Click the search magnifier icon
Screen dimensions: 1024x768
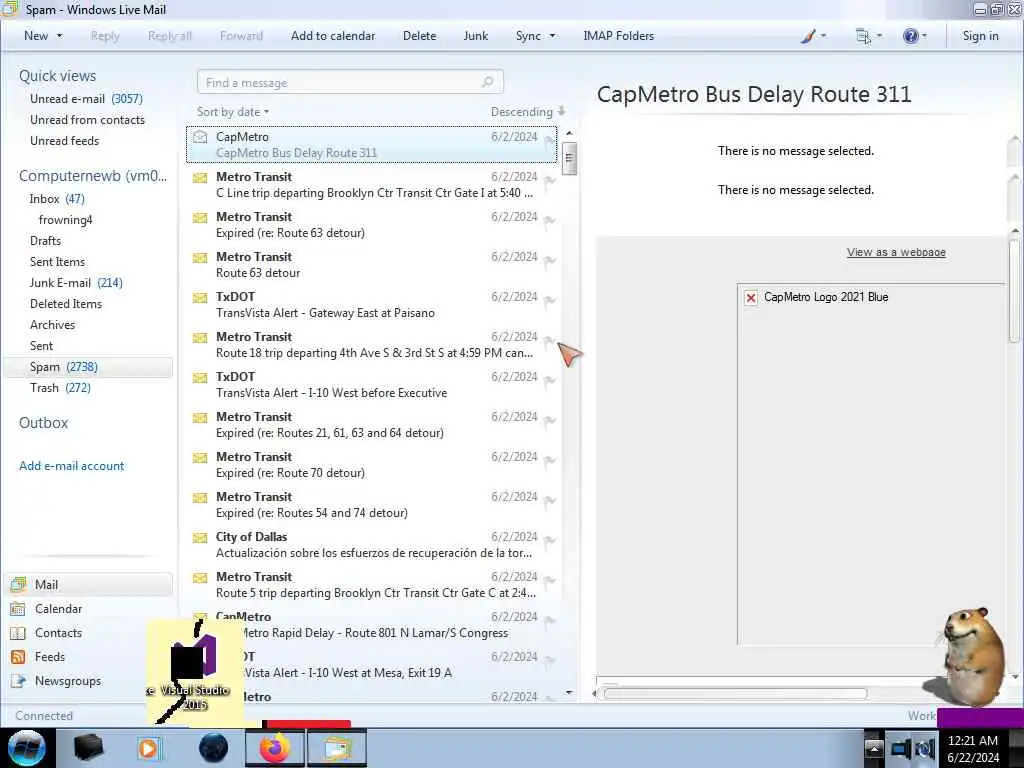coord(487,82)
